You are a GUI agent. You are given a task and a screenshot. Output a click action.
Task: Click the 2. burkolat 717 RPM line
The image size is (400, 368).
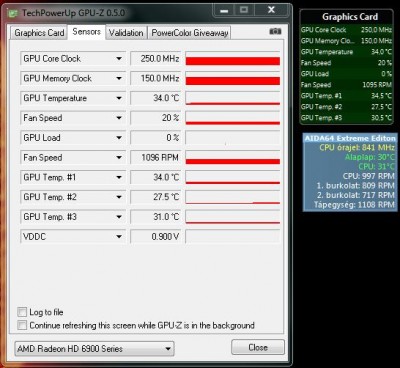[356, 195]
